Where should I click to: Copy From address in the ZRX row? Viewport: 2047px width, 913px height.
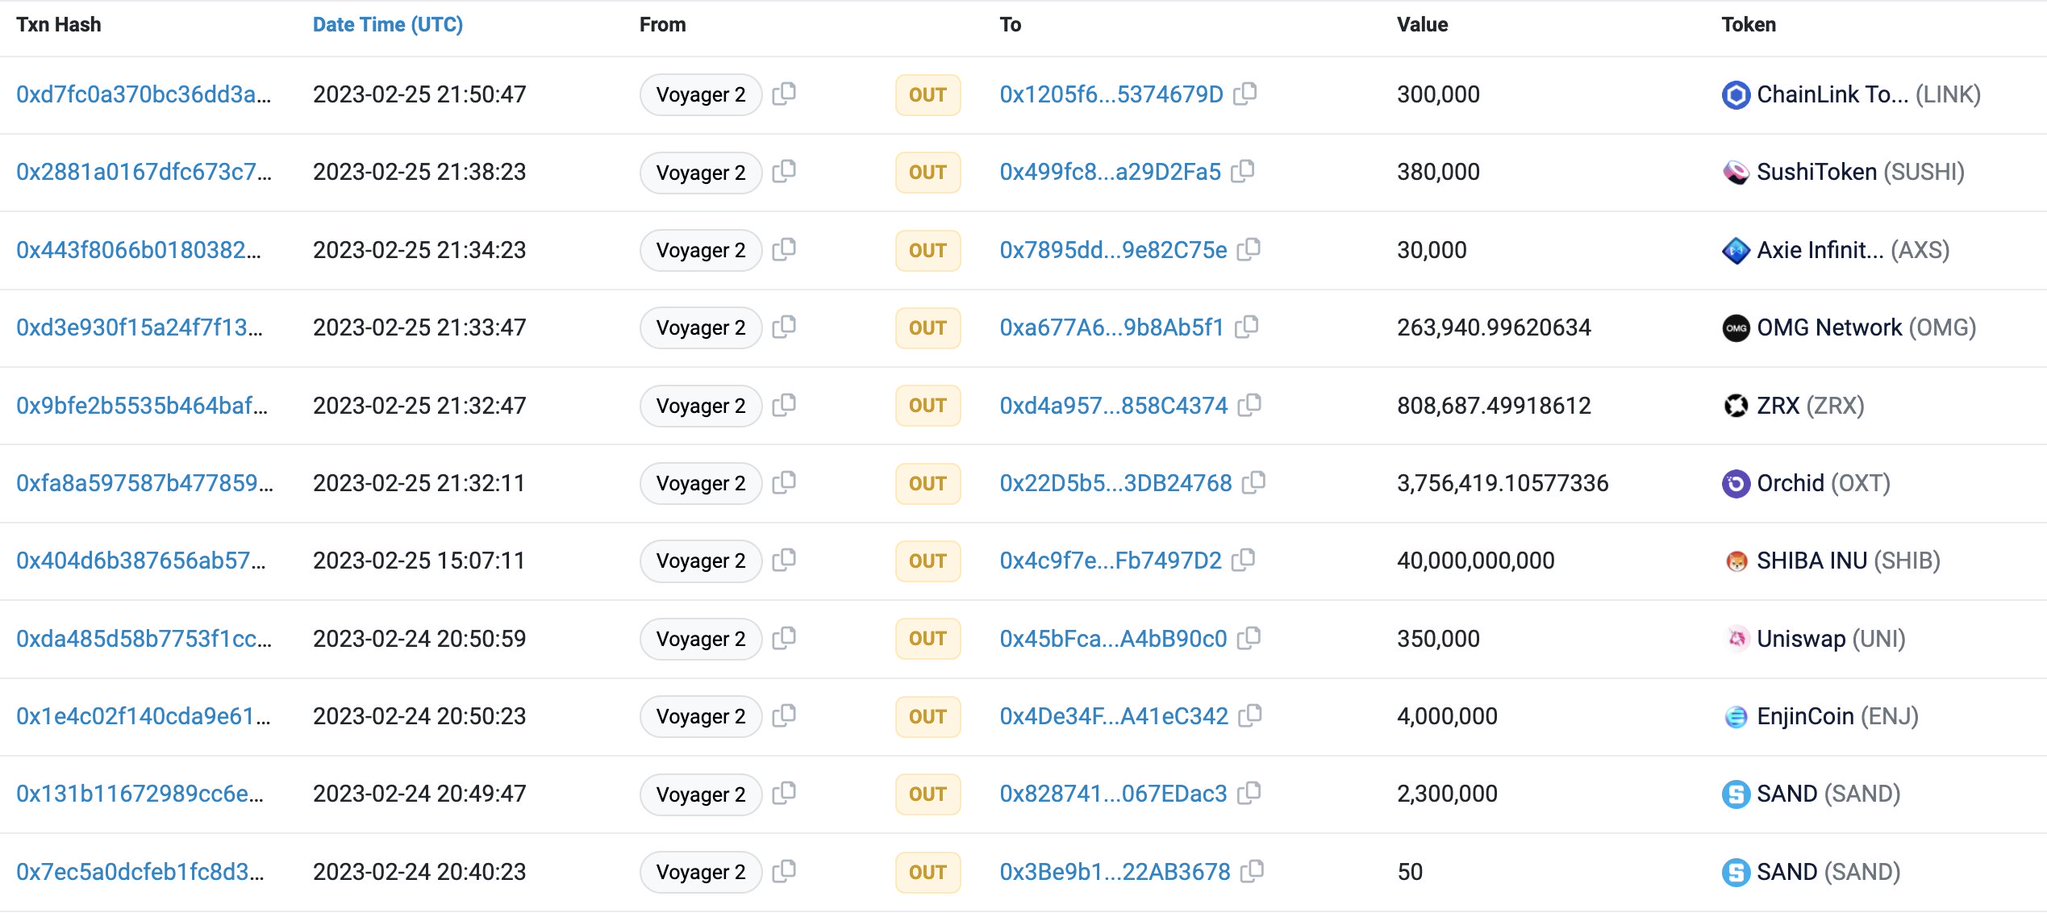click(x=784, y=405)
